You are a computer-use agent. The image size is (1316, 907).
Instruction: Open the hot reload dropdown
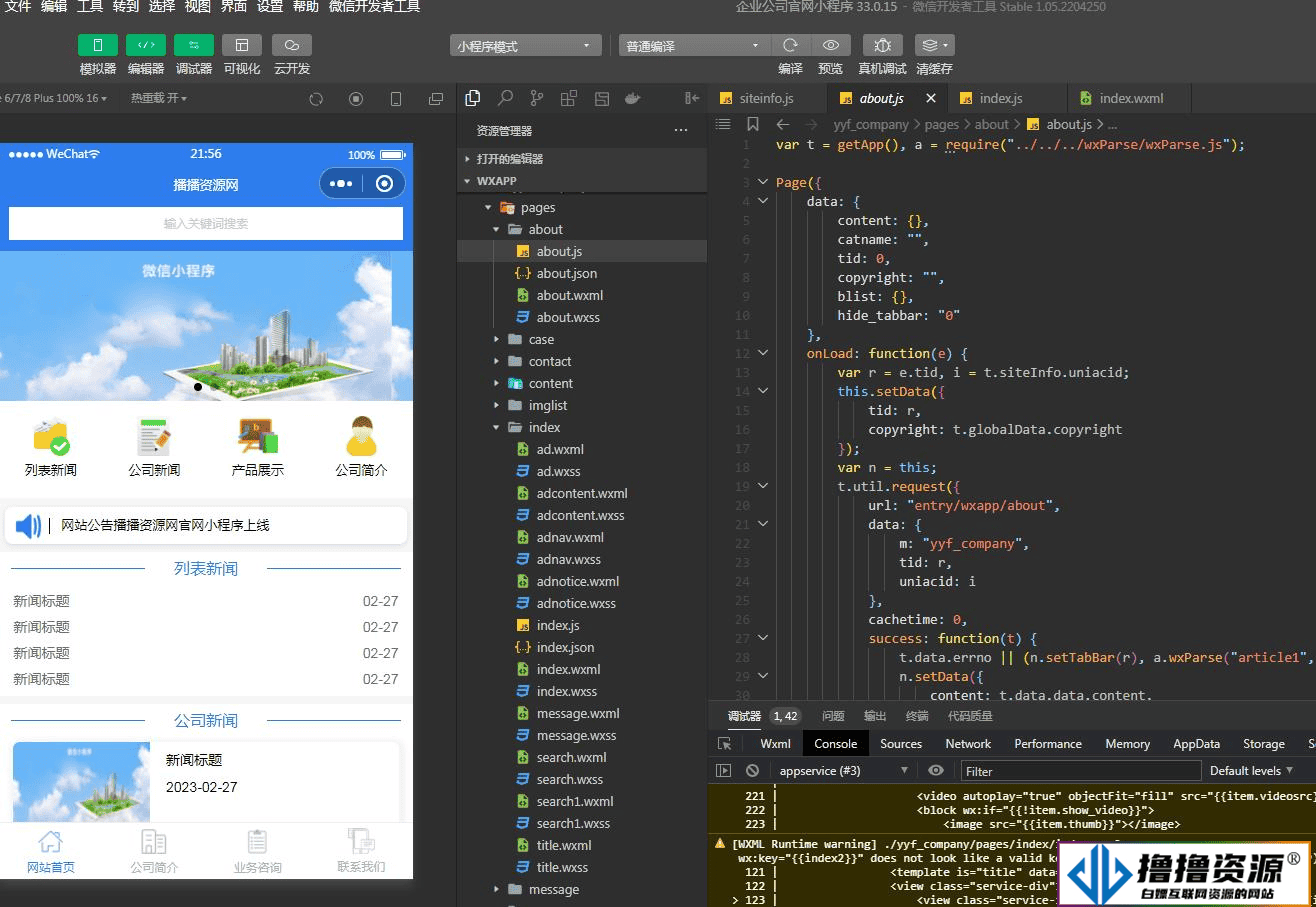(x=159, y=98)
